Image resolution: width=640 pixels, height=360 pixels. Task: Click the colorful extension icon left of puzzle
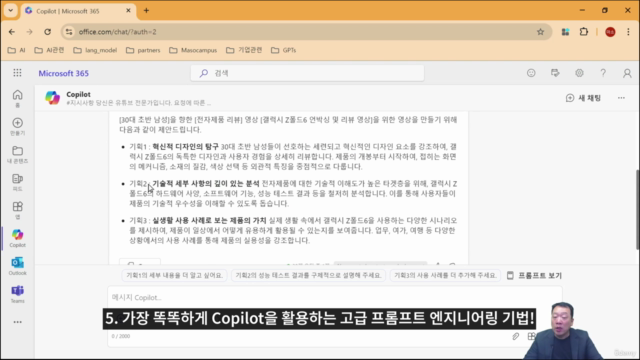(x=565, y=32)
